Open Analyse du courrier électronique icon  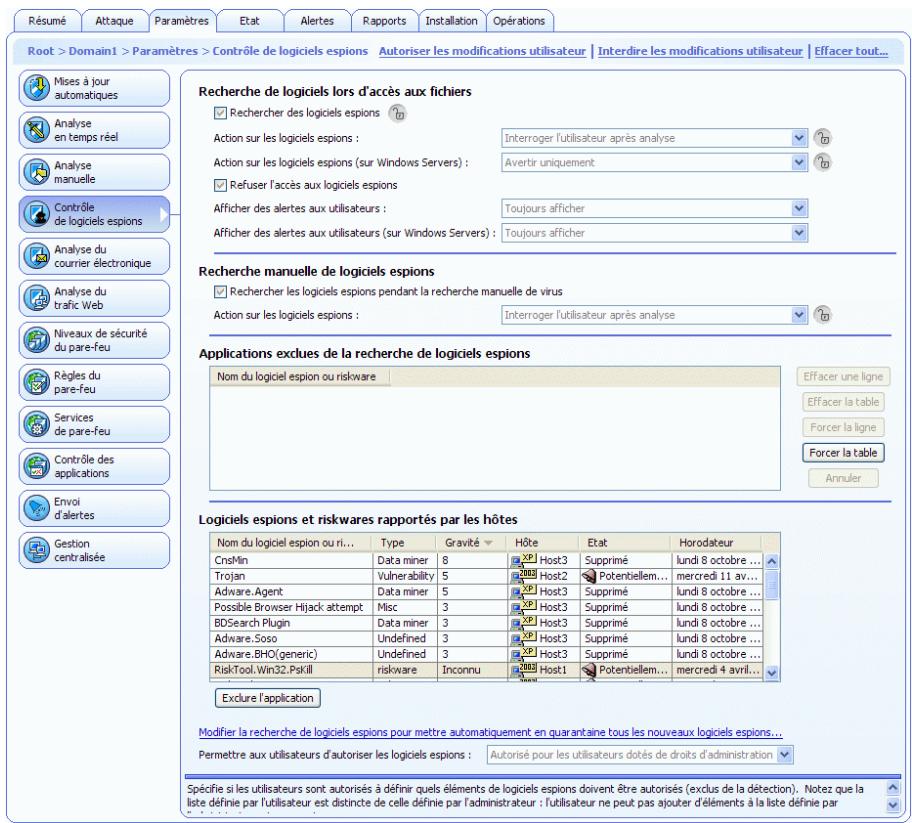[36, 256]
